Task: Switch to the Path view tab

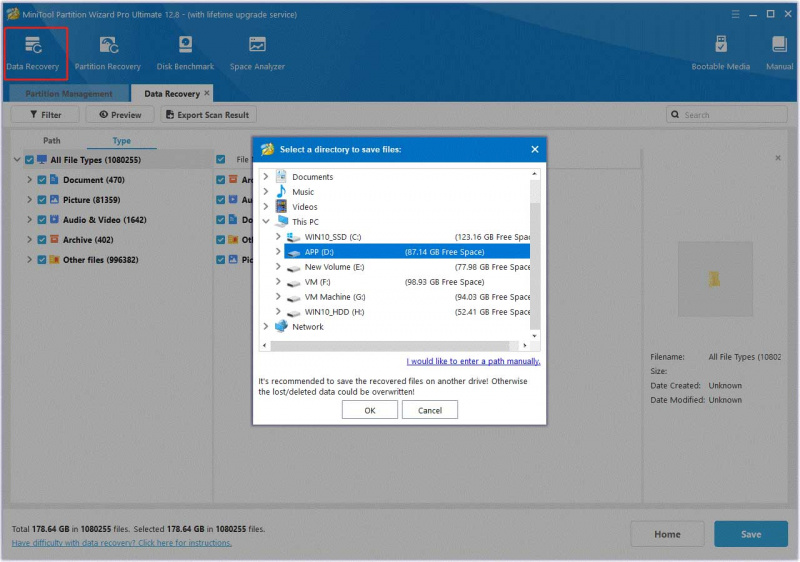Action: tap(52, 140)
